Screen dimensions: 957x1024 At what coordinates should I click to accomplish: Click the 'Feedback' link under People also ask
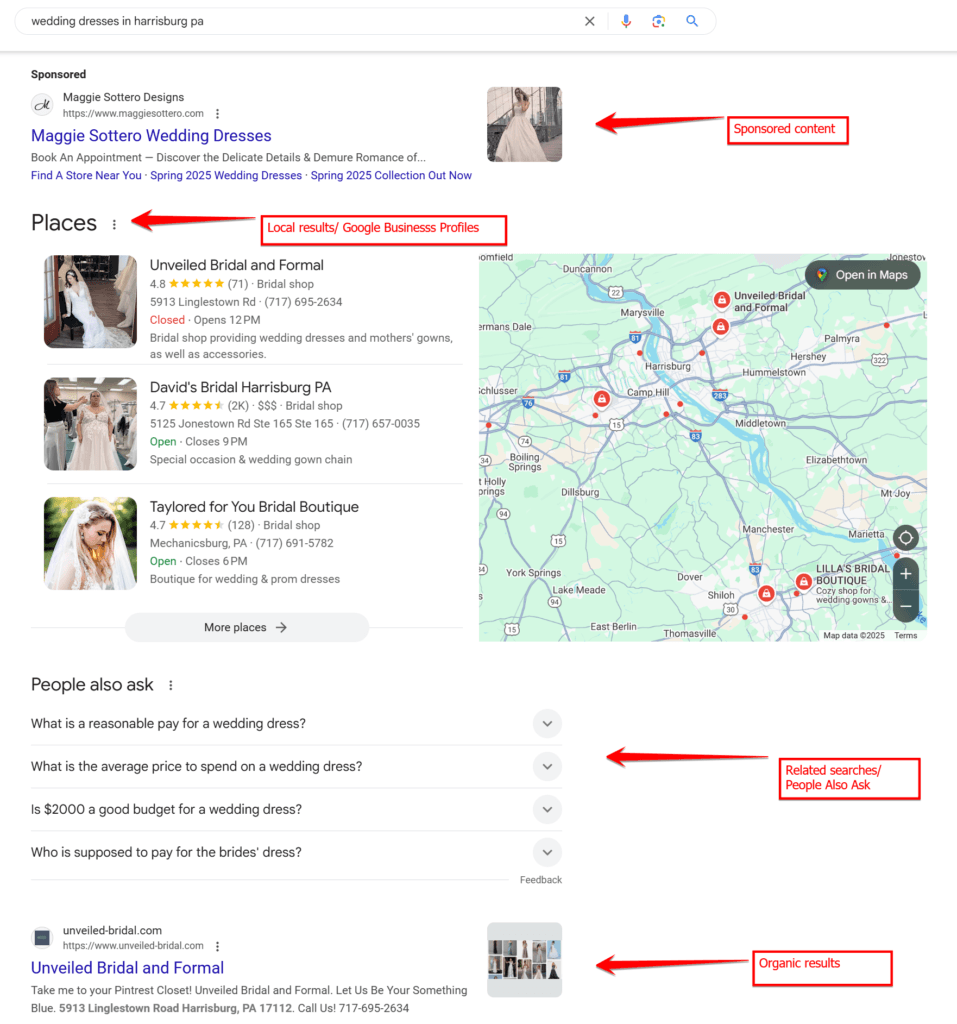[x=540, y=879]
